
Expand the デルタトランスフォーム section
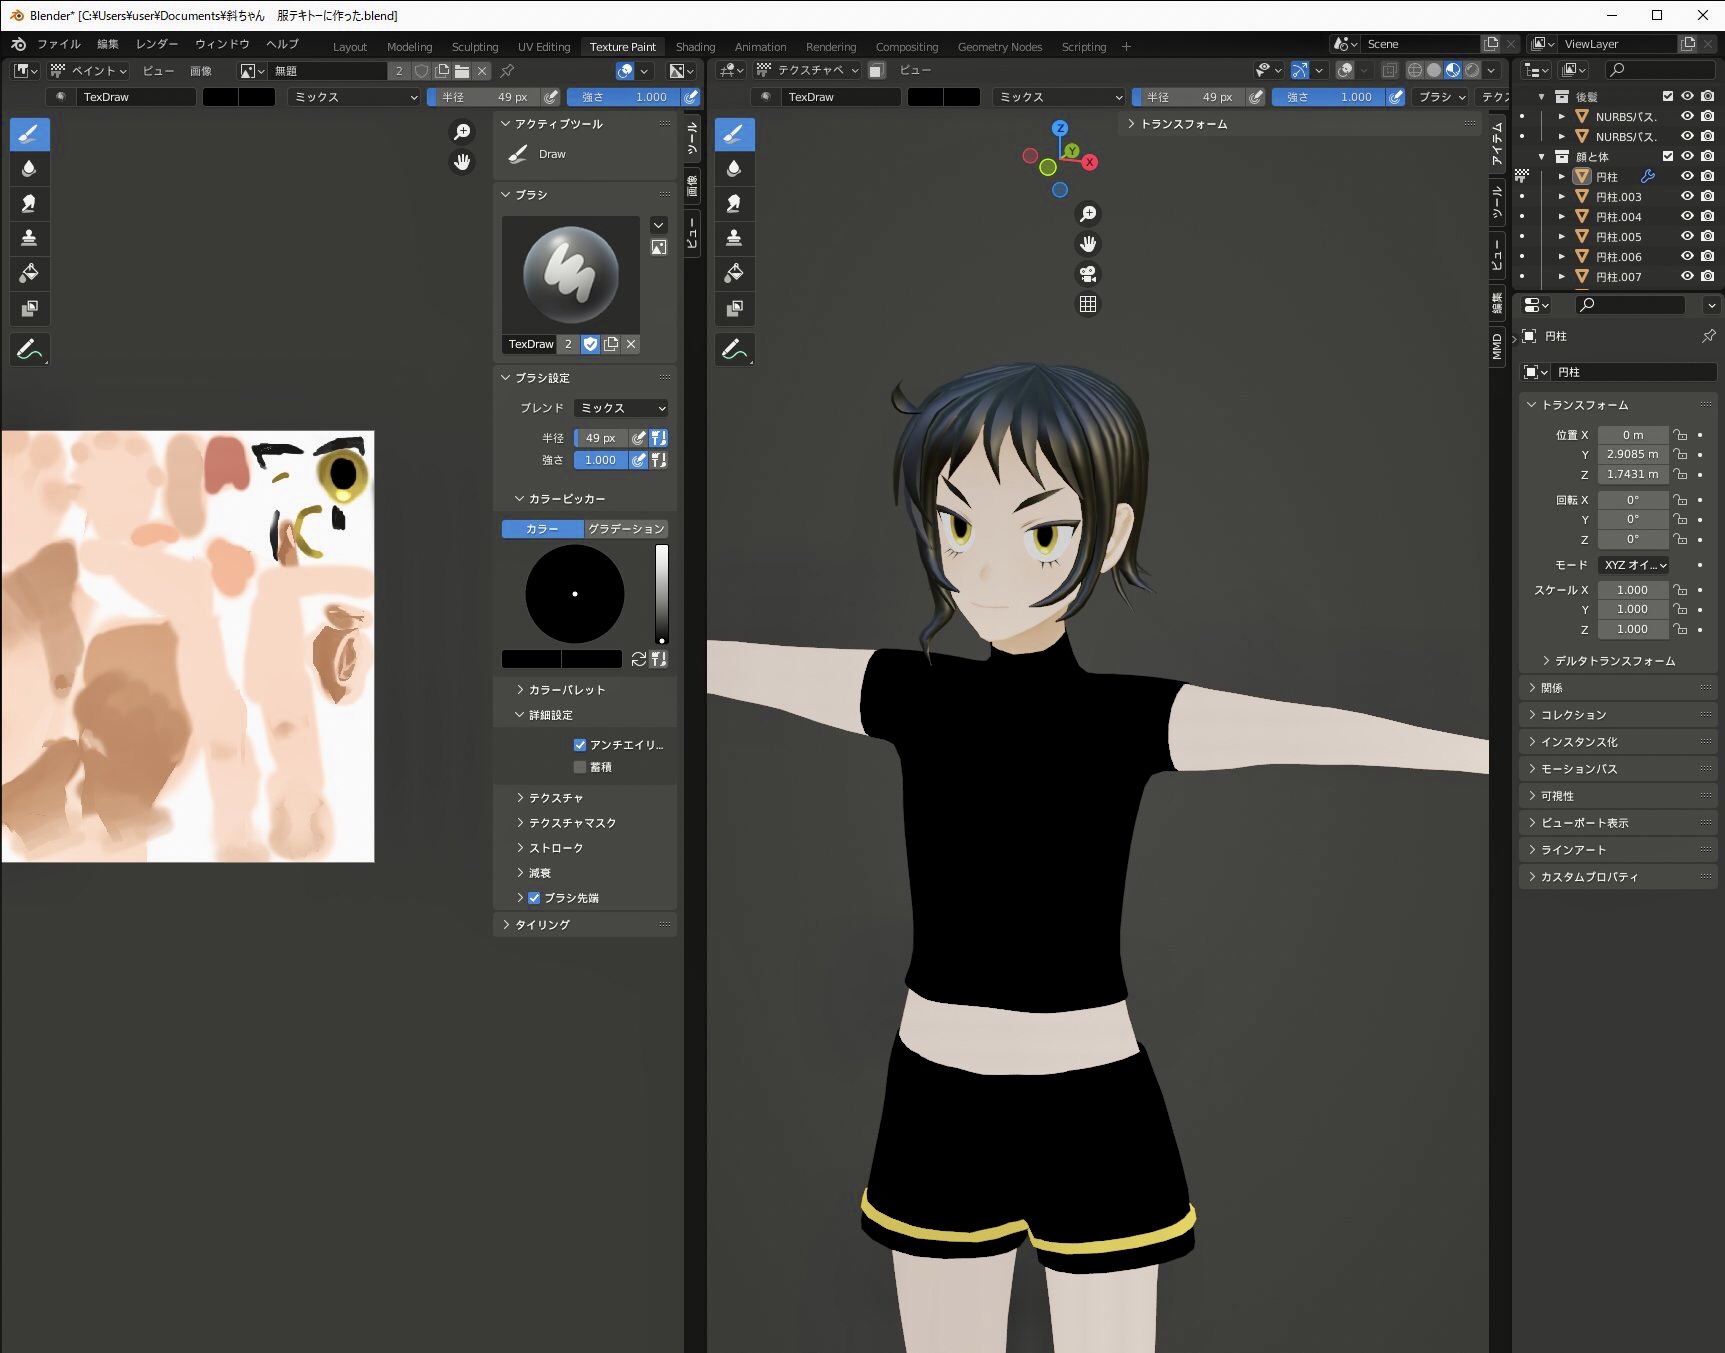(x=1614, y=661)
